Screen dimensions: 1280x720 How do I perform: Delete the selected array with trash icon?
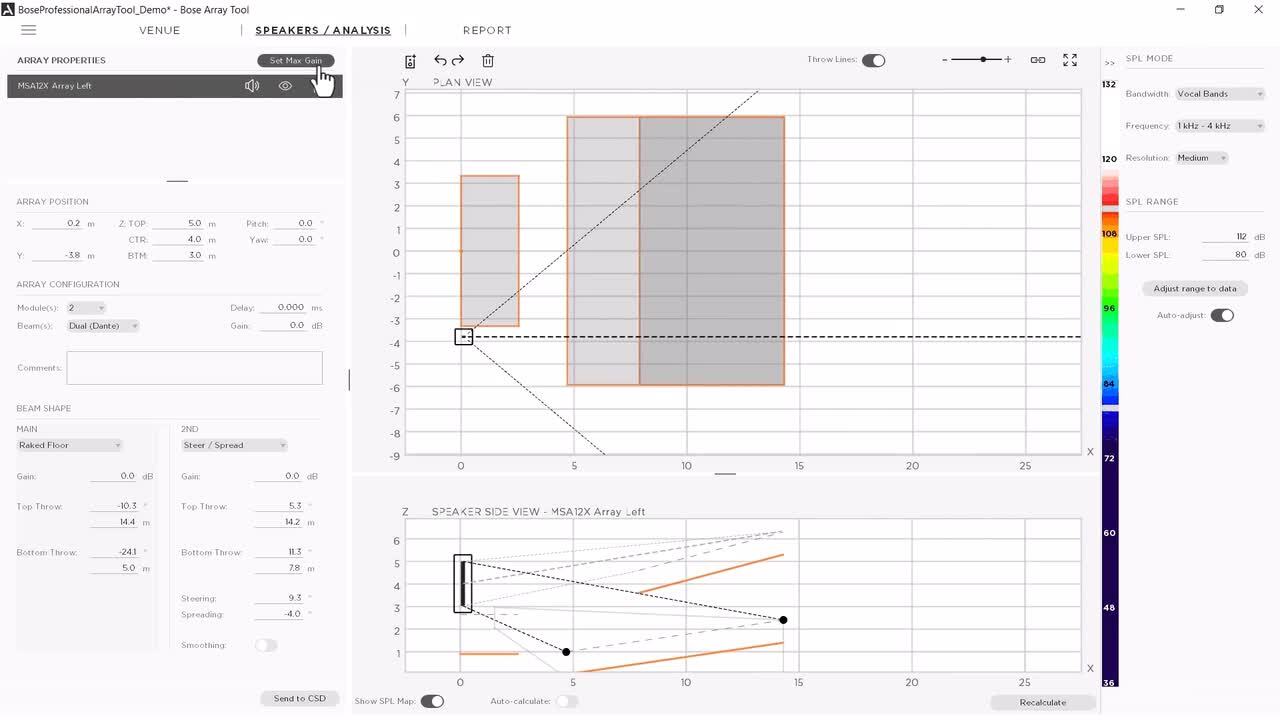[488, 61]
